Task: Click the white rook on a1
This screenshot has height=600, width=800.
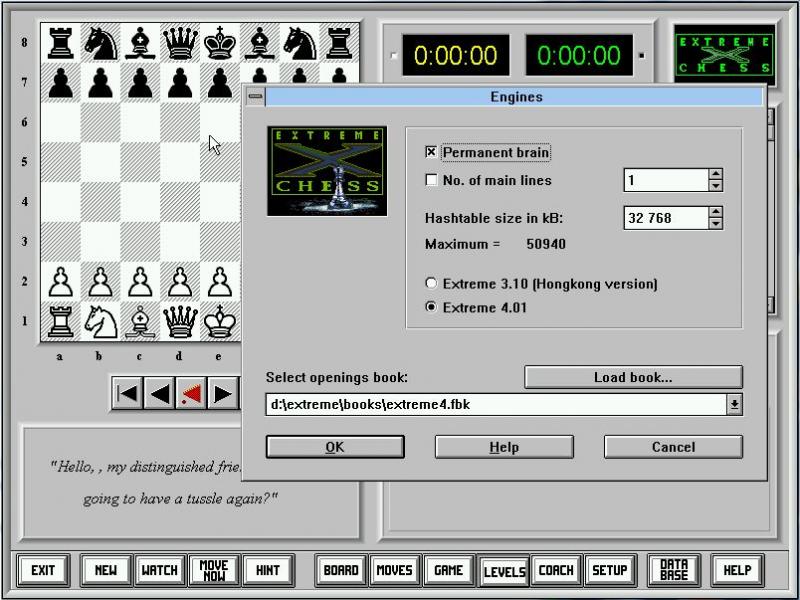Action: [x=60, y=320]
